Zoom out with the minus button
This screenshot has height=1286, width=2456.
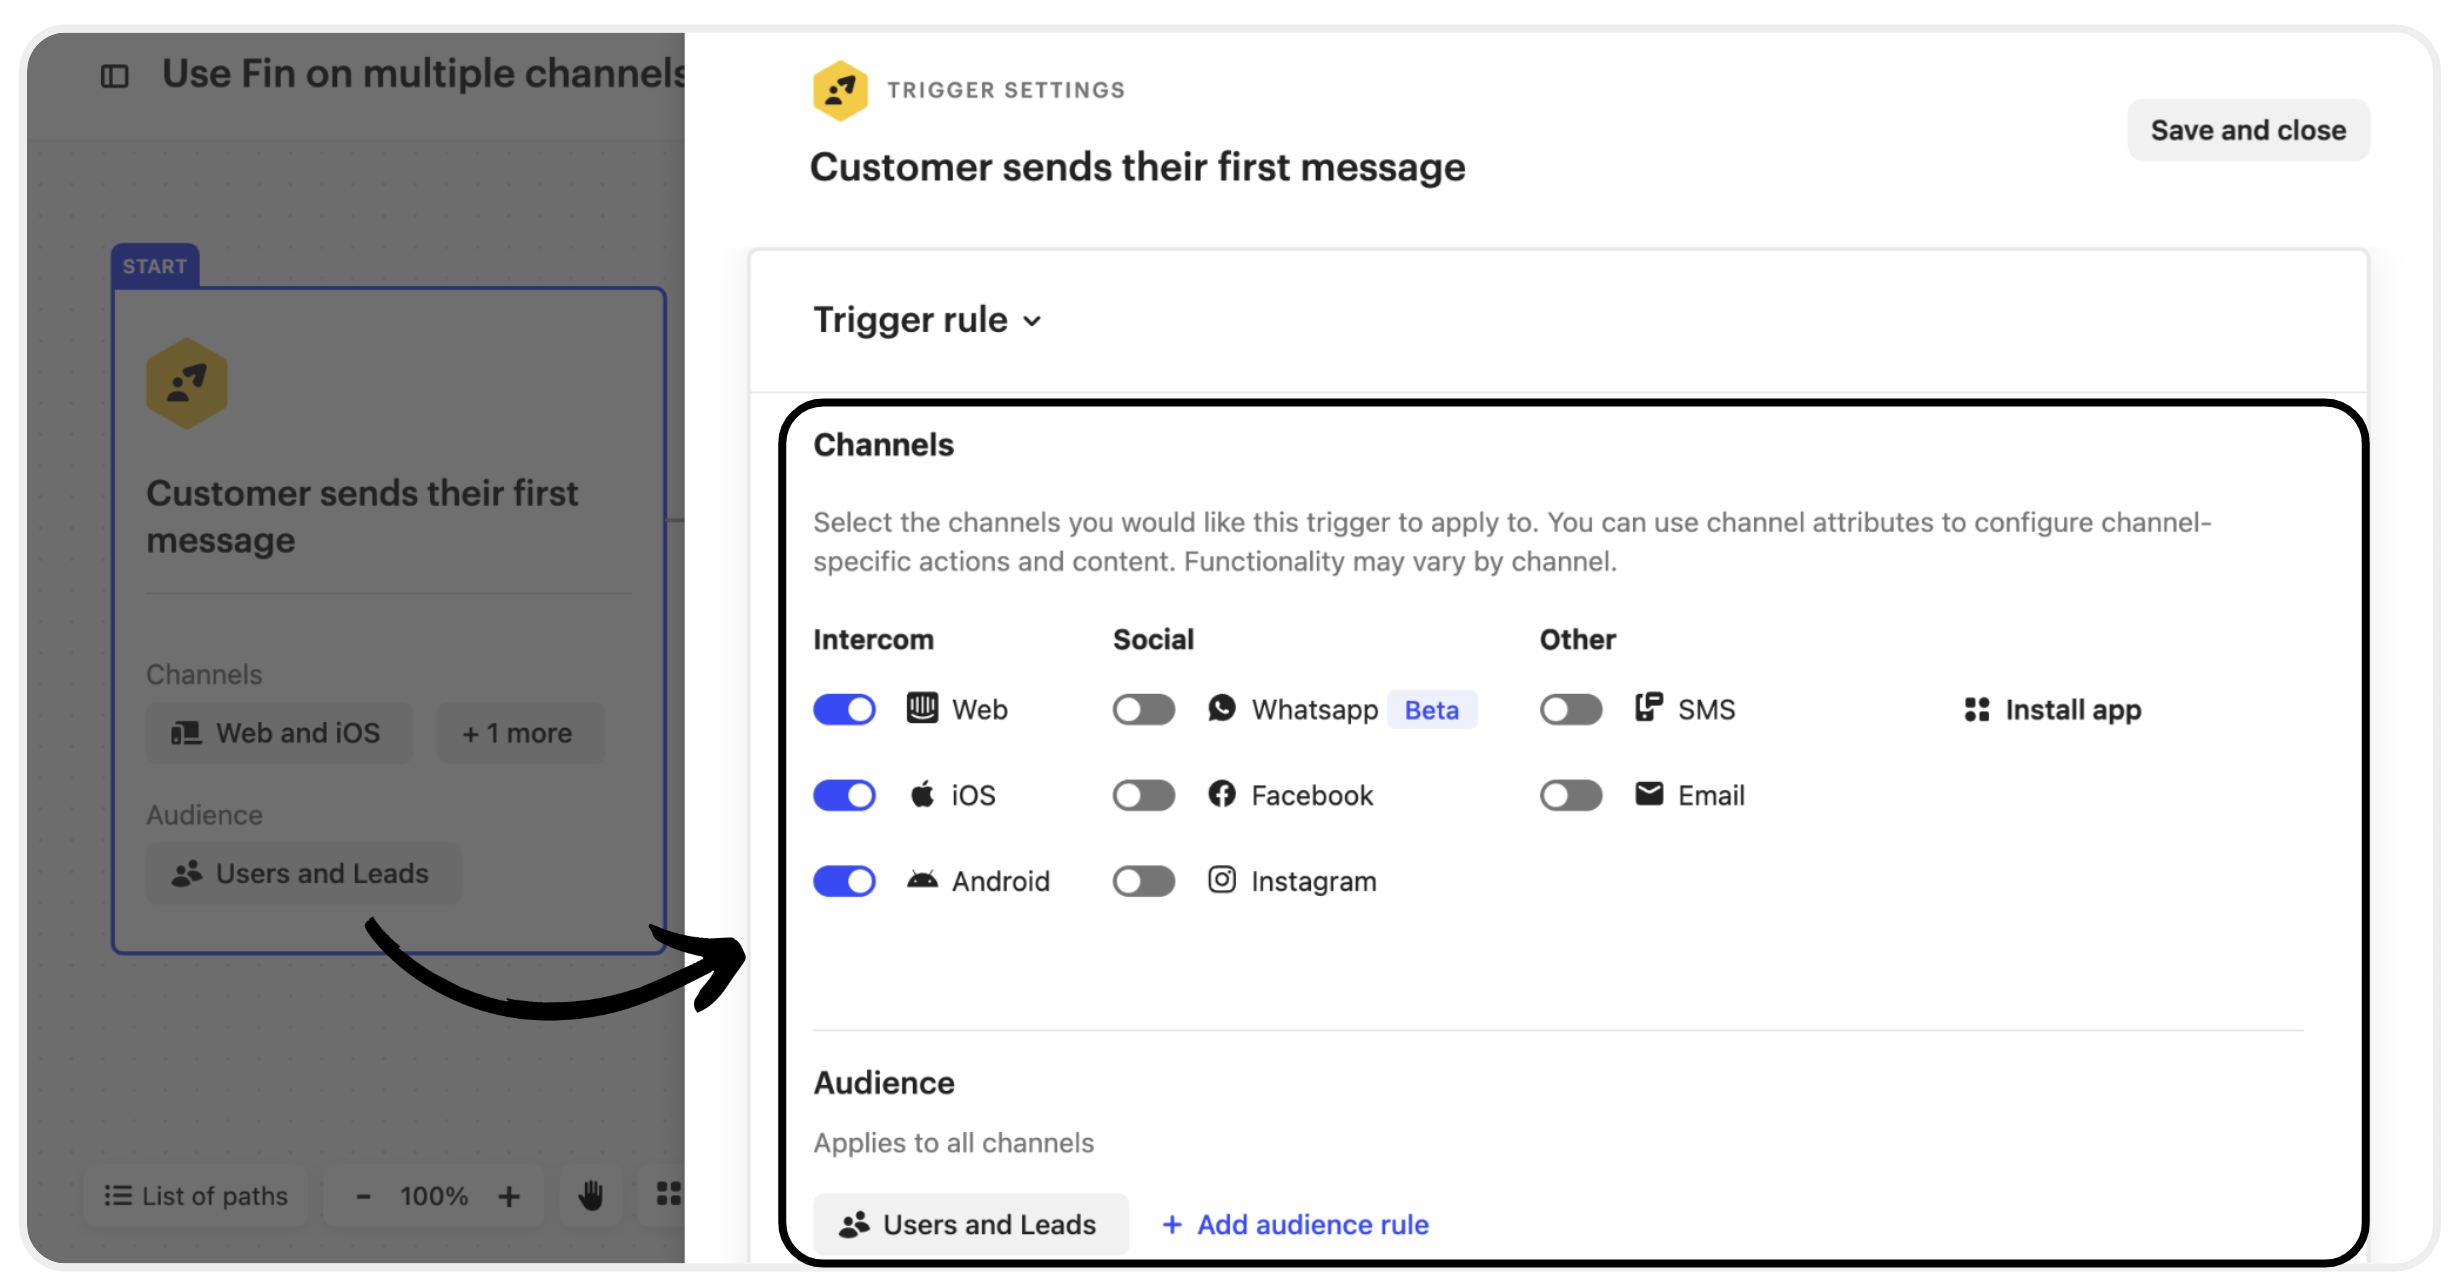(364, 1196)
